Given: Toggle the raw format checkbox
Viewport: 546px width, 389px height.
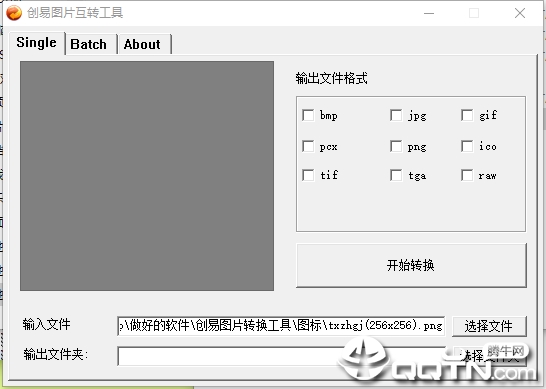Looking at the screenshot, I should (x=467, y=175).
